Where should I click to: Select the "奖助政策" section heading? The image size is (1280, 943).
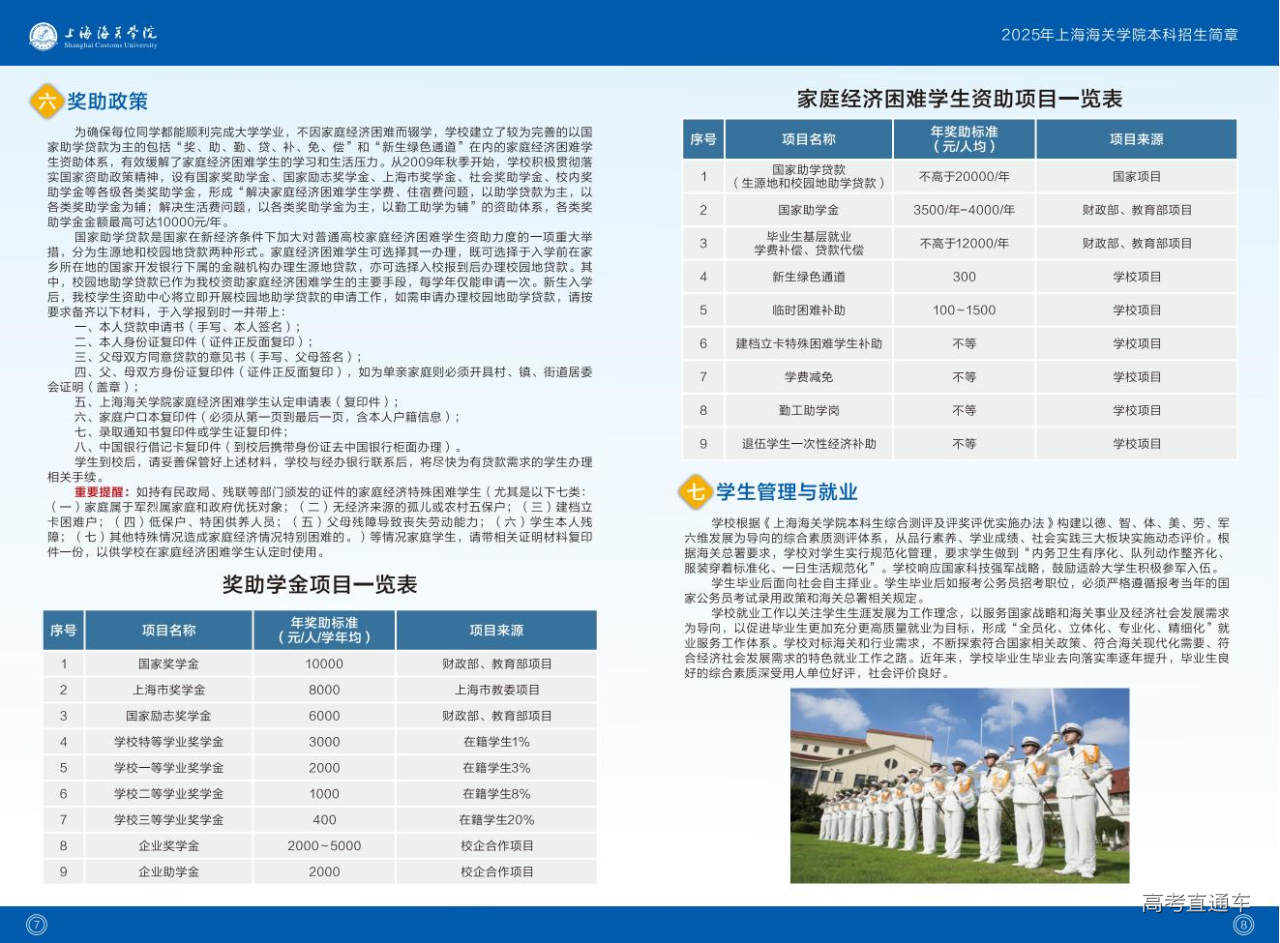[x=108, y=101]
